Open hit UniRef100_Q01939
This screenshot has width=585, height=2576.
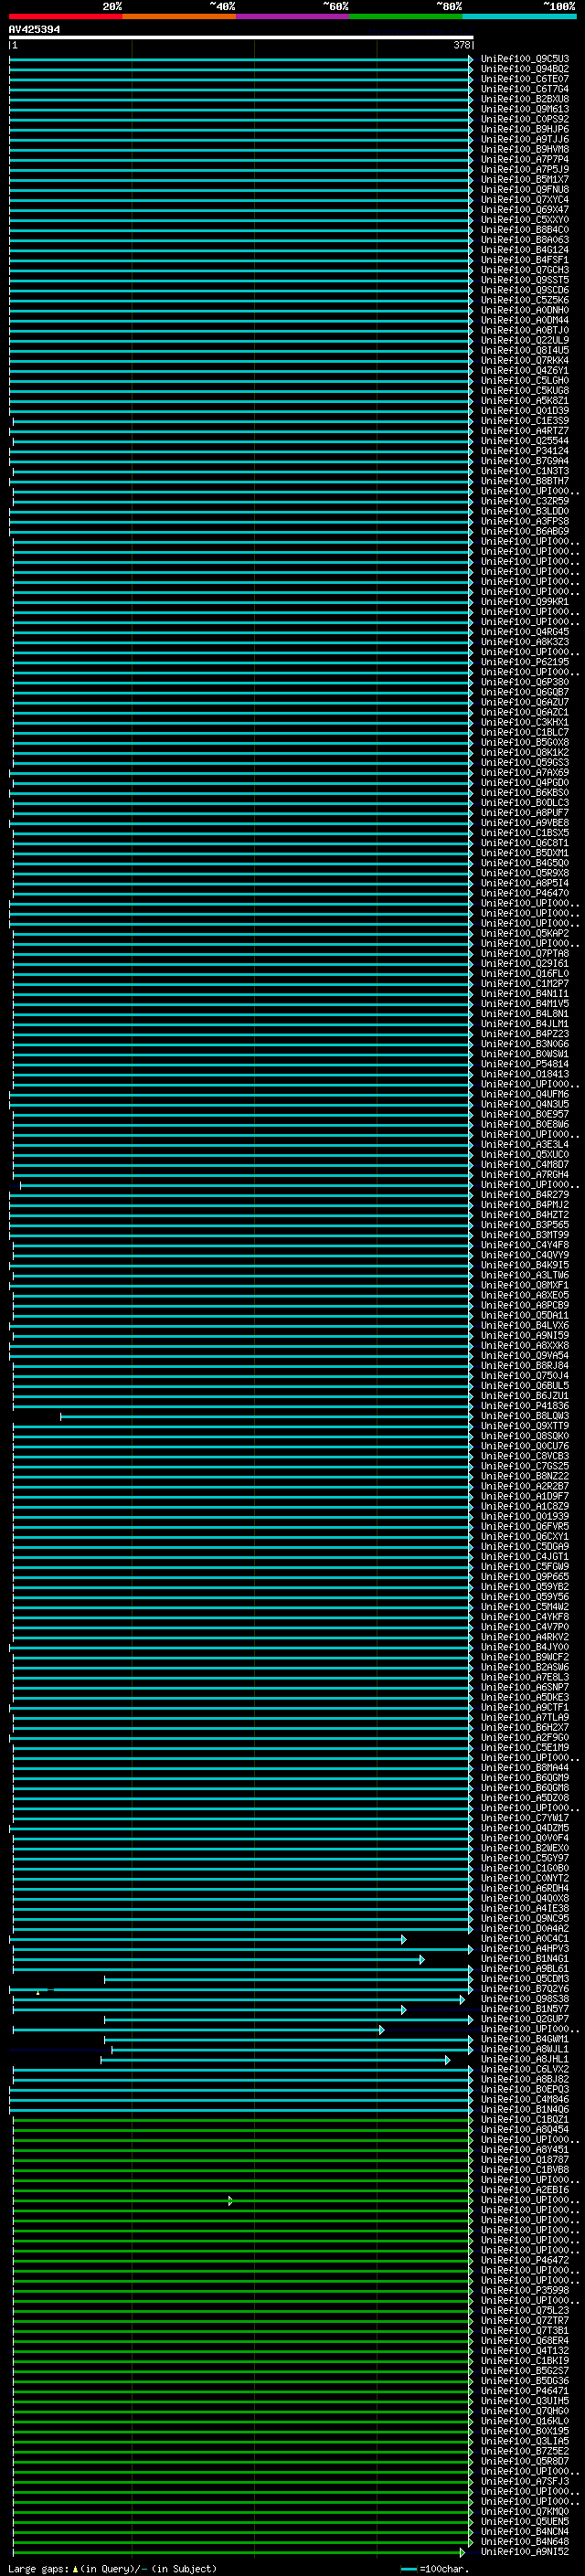pos(525,1517)
